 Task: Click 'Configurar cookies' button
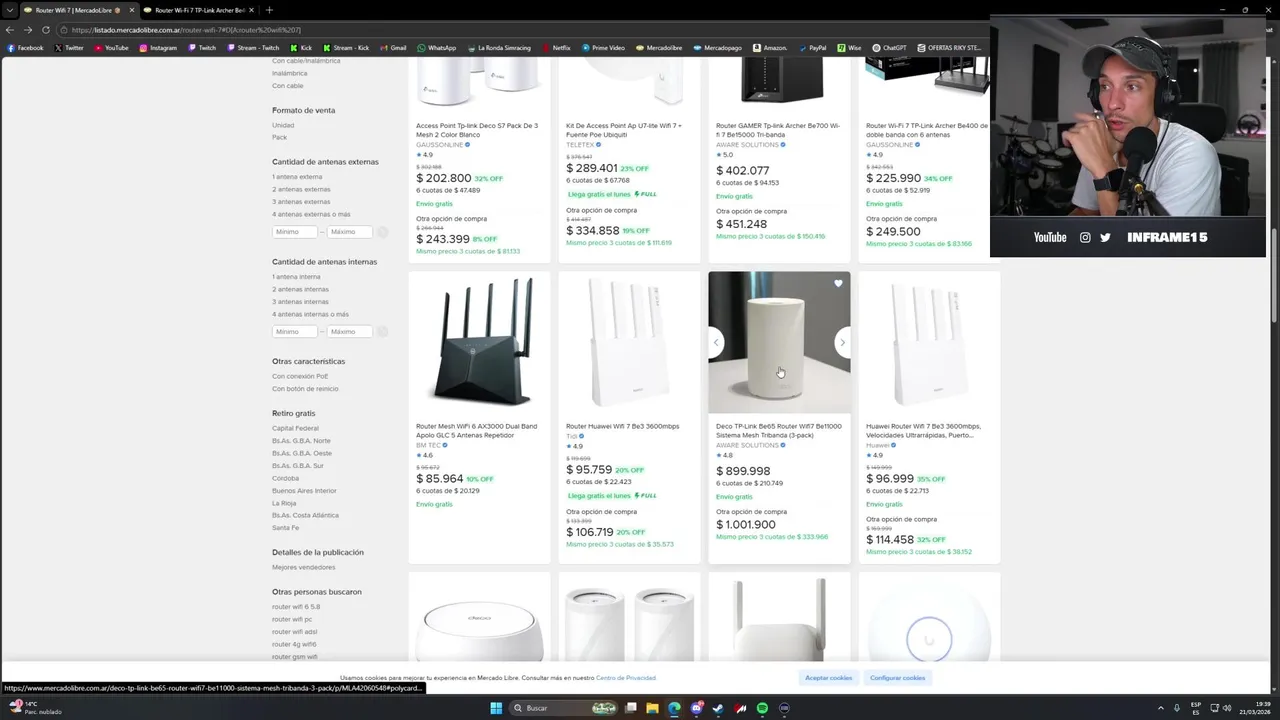(x=897, y=678)
